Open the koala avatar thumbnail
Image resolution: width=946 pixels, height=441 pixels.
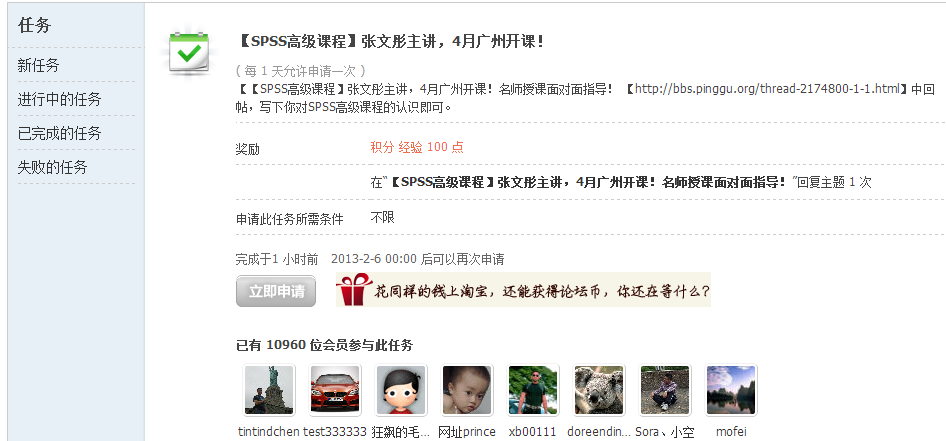coord(598,390)
